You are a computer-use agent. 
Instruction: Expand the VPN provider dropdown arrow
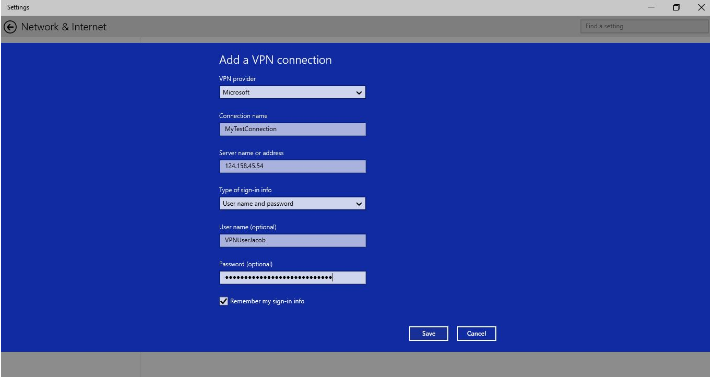click(x=359, y=92)
